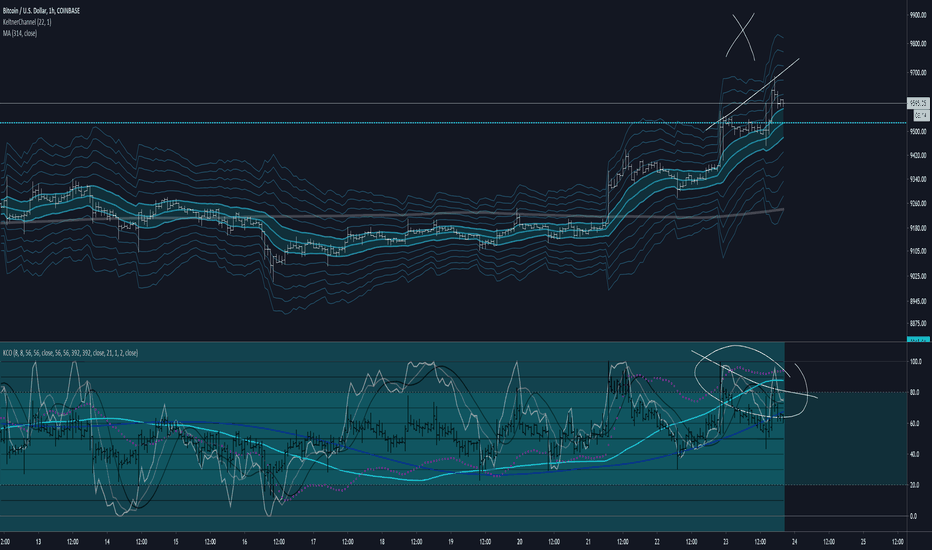Click the 9800.00 price axis label

[x=918, y=44]
